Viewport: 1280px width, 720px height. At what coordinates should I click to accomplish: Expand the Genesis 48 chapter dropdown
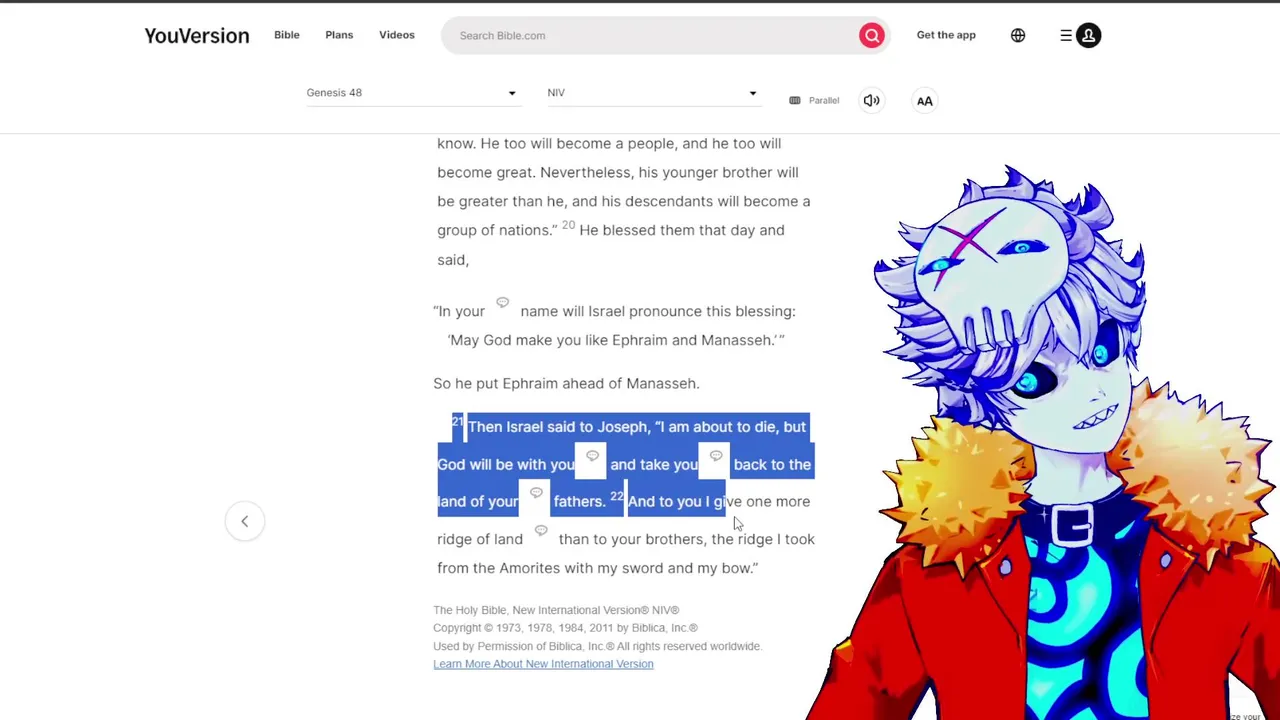[412, 93]
